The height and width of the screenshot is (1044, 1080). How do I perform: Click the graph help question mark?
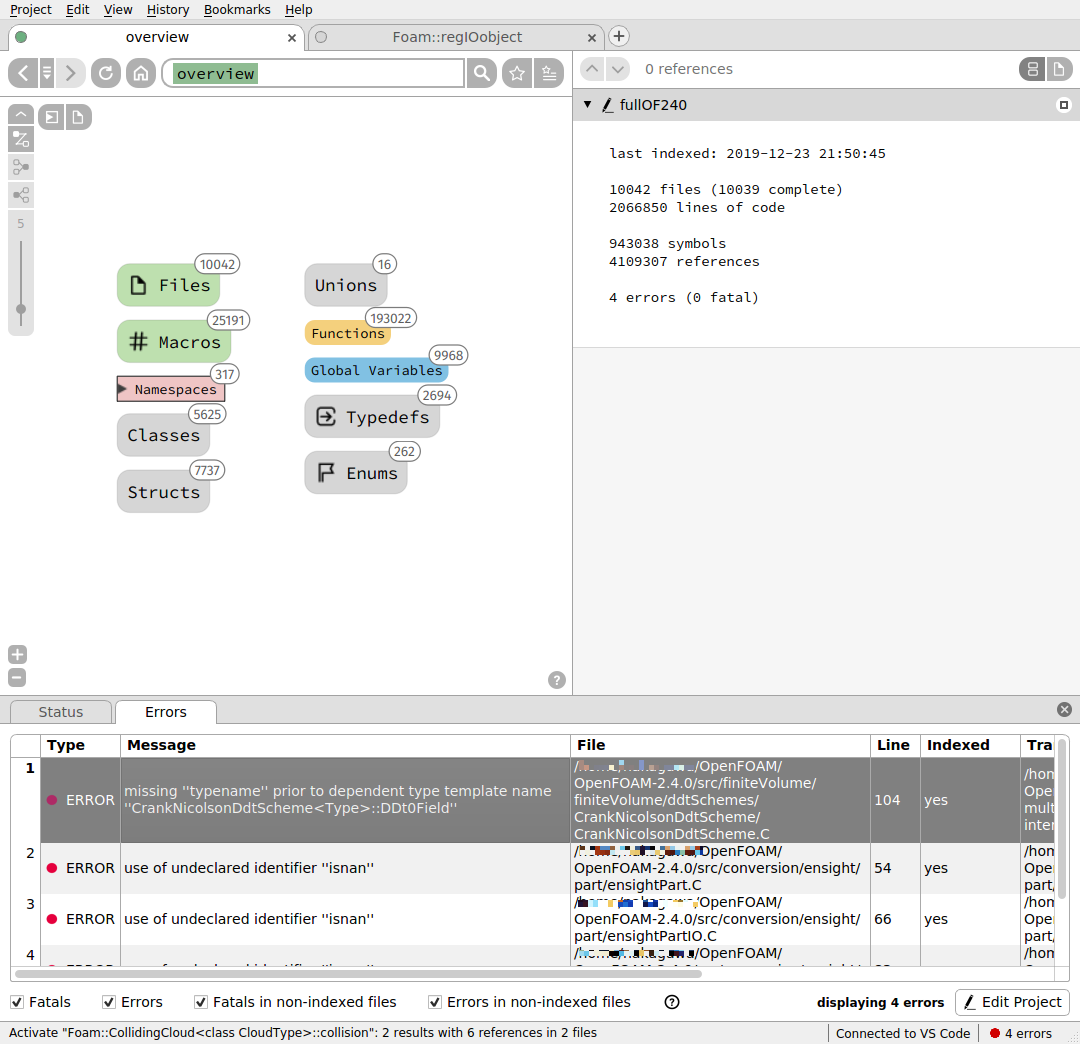coord(557,680)
